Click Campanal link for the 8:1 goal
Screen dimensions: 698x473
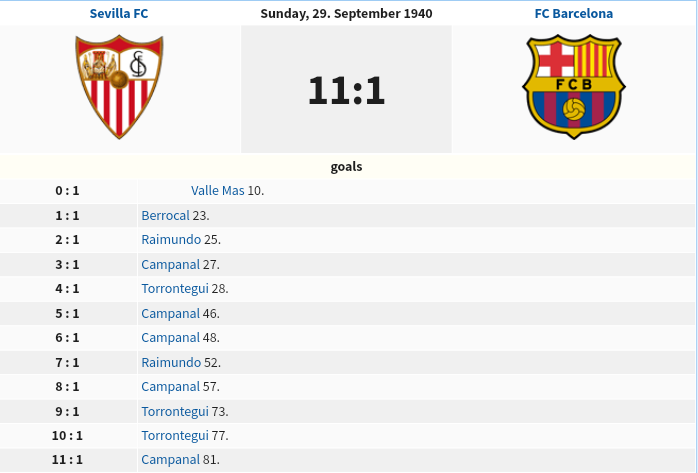(170, 386)
